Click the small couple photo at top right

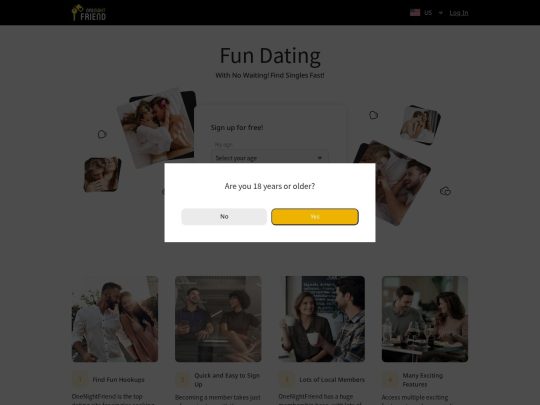(x=420, y=125)
